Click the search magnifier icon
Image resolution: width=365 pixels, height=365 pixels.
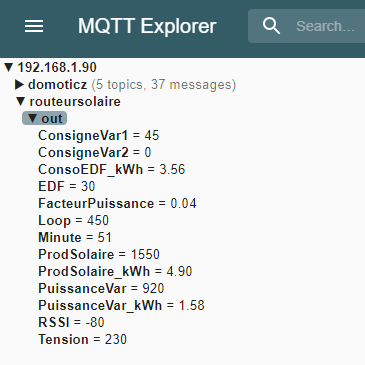(271, 26)
